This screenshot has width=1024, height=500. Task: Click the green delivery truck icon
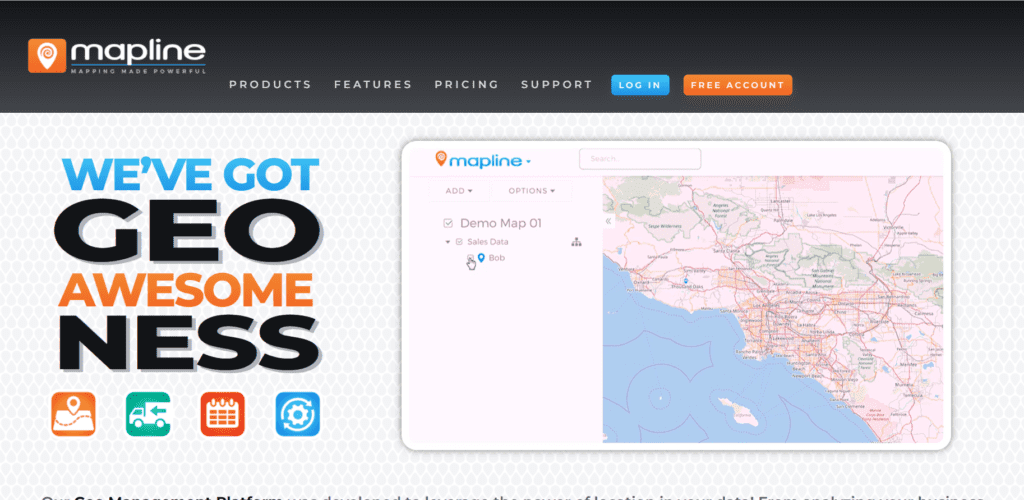coord(148,414)
